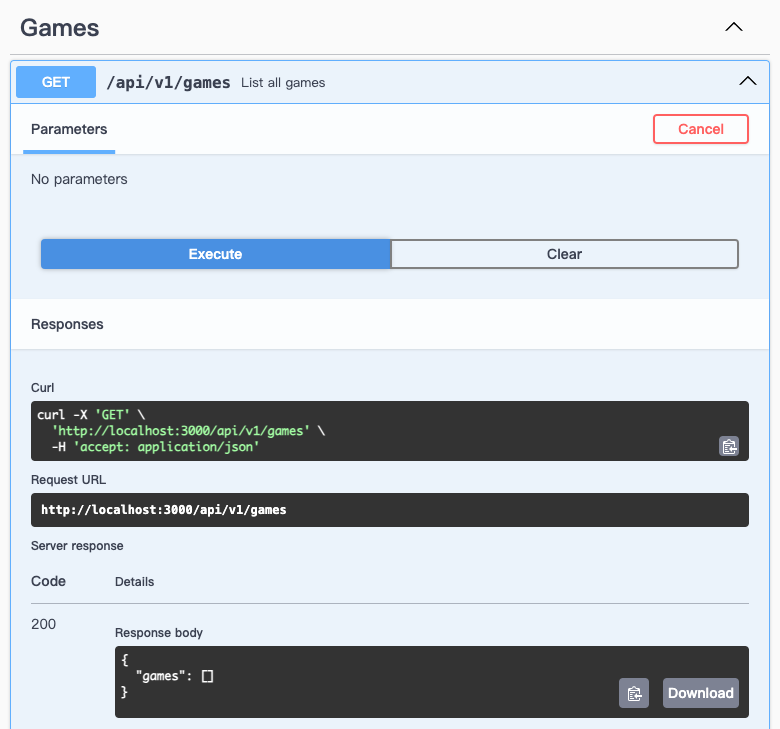Click the 'Server response' label

click(77, 546)
